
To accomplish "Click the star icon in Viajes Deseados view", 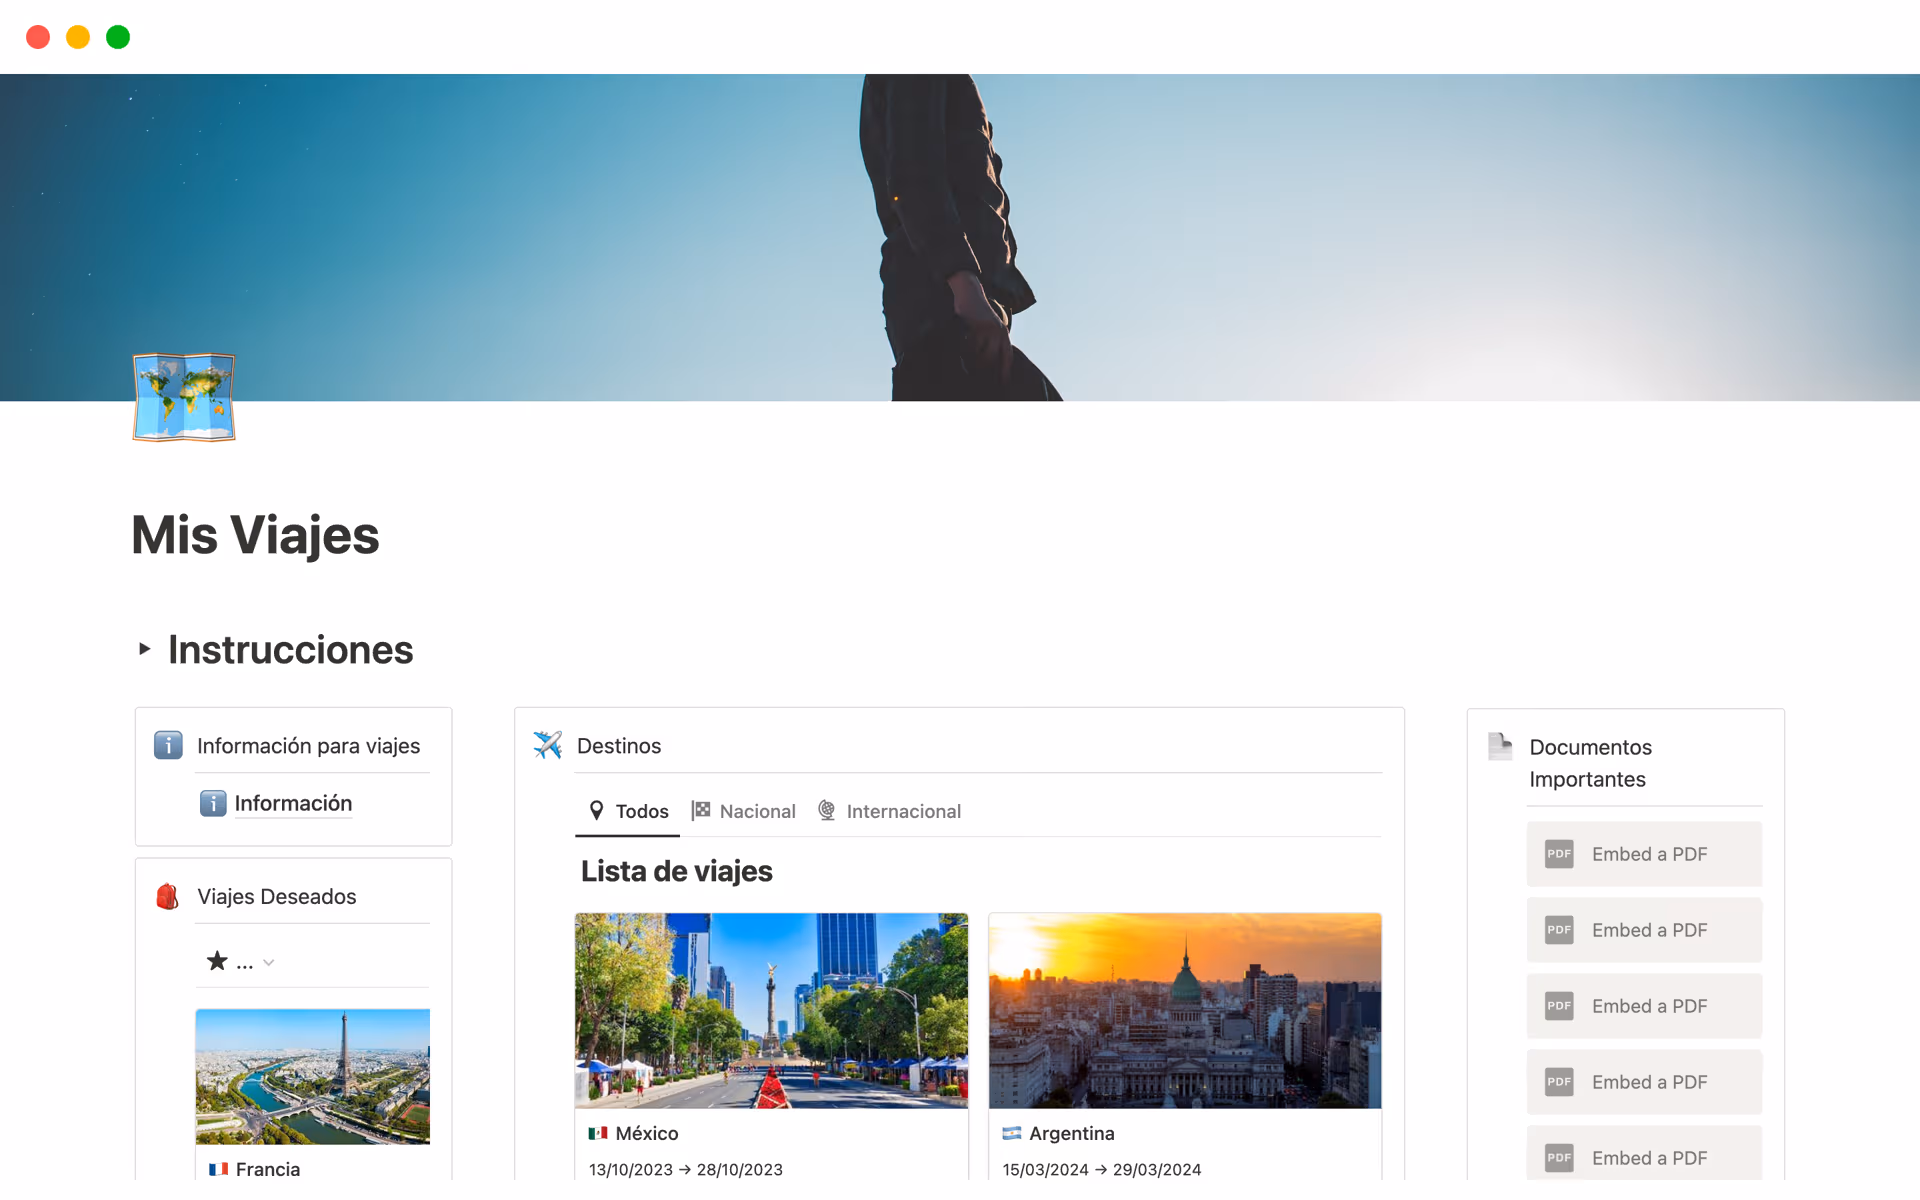I will tap(217, 961).
